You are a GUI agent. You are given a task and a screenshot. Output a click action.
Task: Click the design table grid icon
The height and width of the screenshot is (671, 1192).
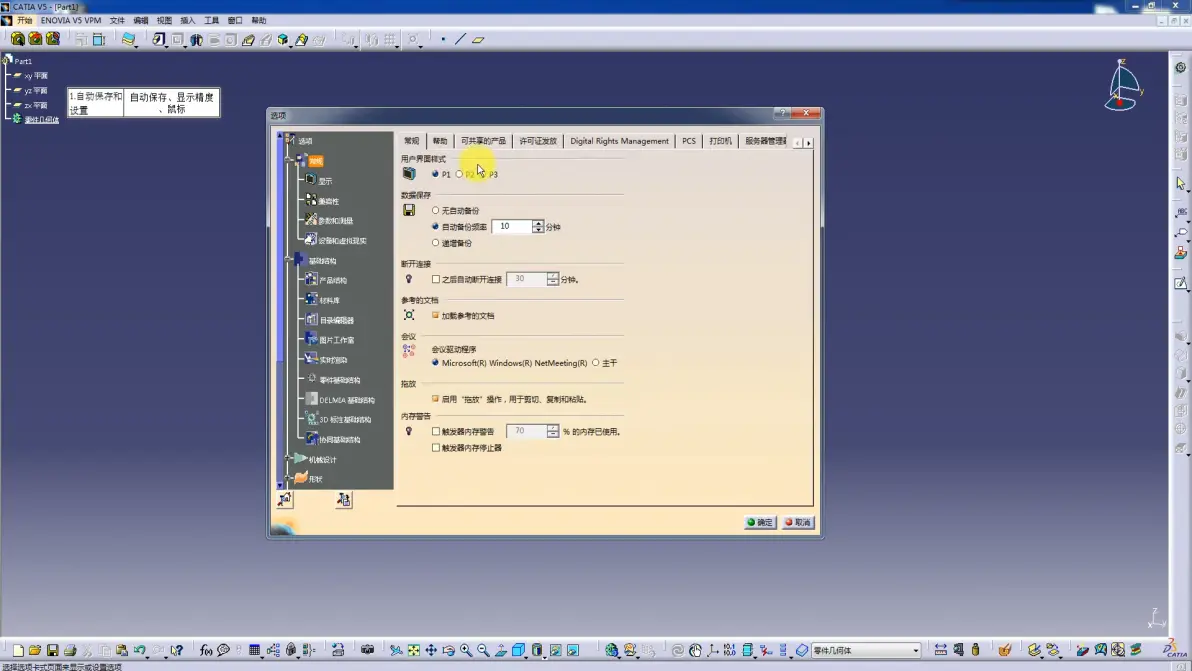pyautogui.click(x=255, y=650)
